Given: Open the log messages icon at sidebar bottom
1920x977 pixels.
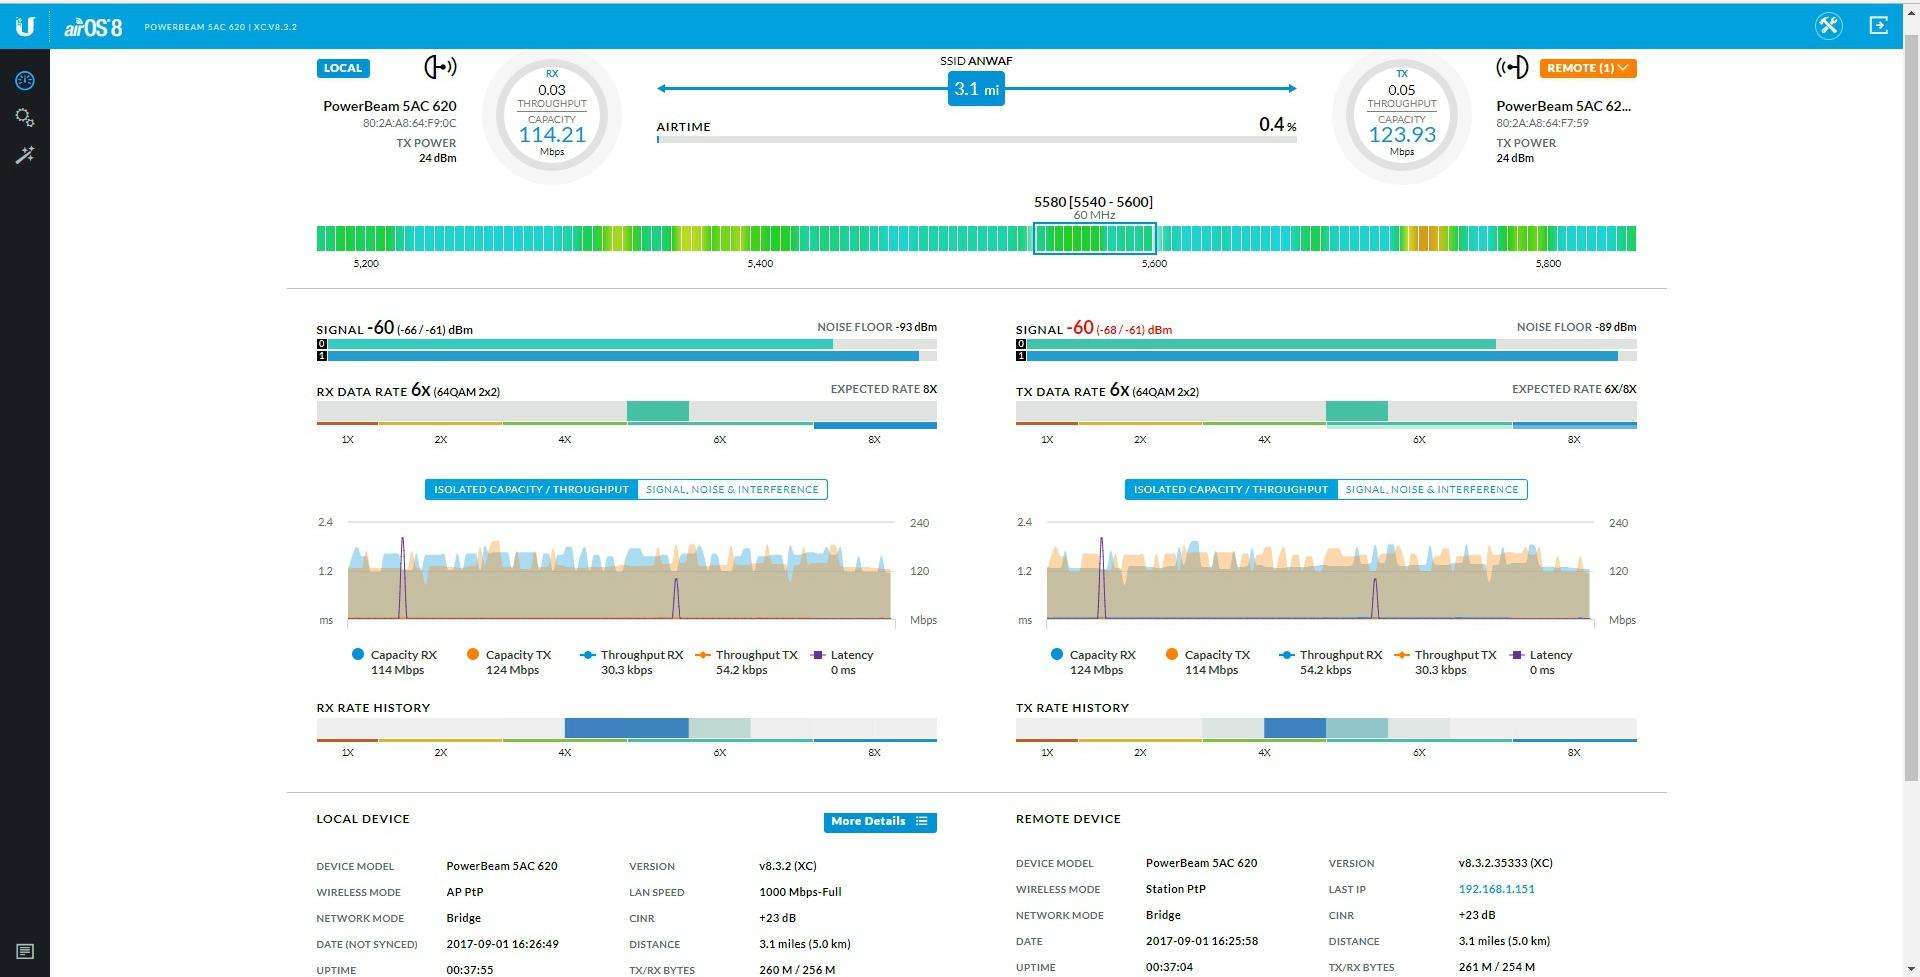Looking at the screenshot, I should click(x=25, y=951).
